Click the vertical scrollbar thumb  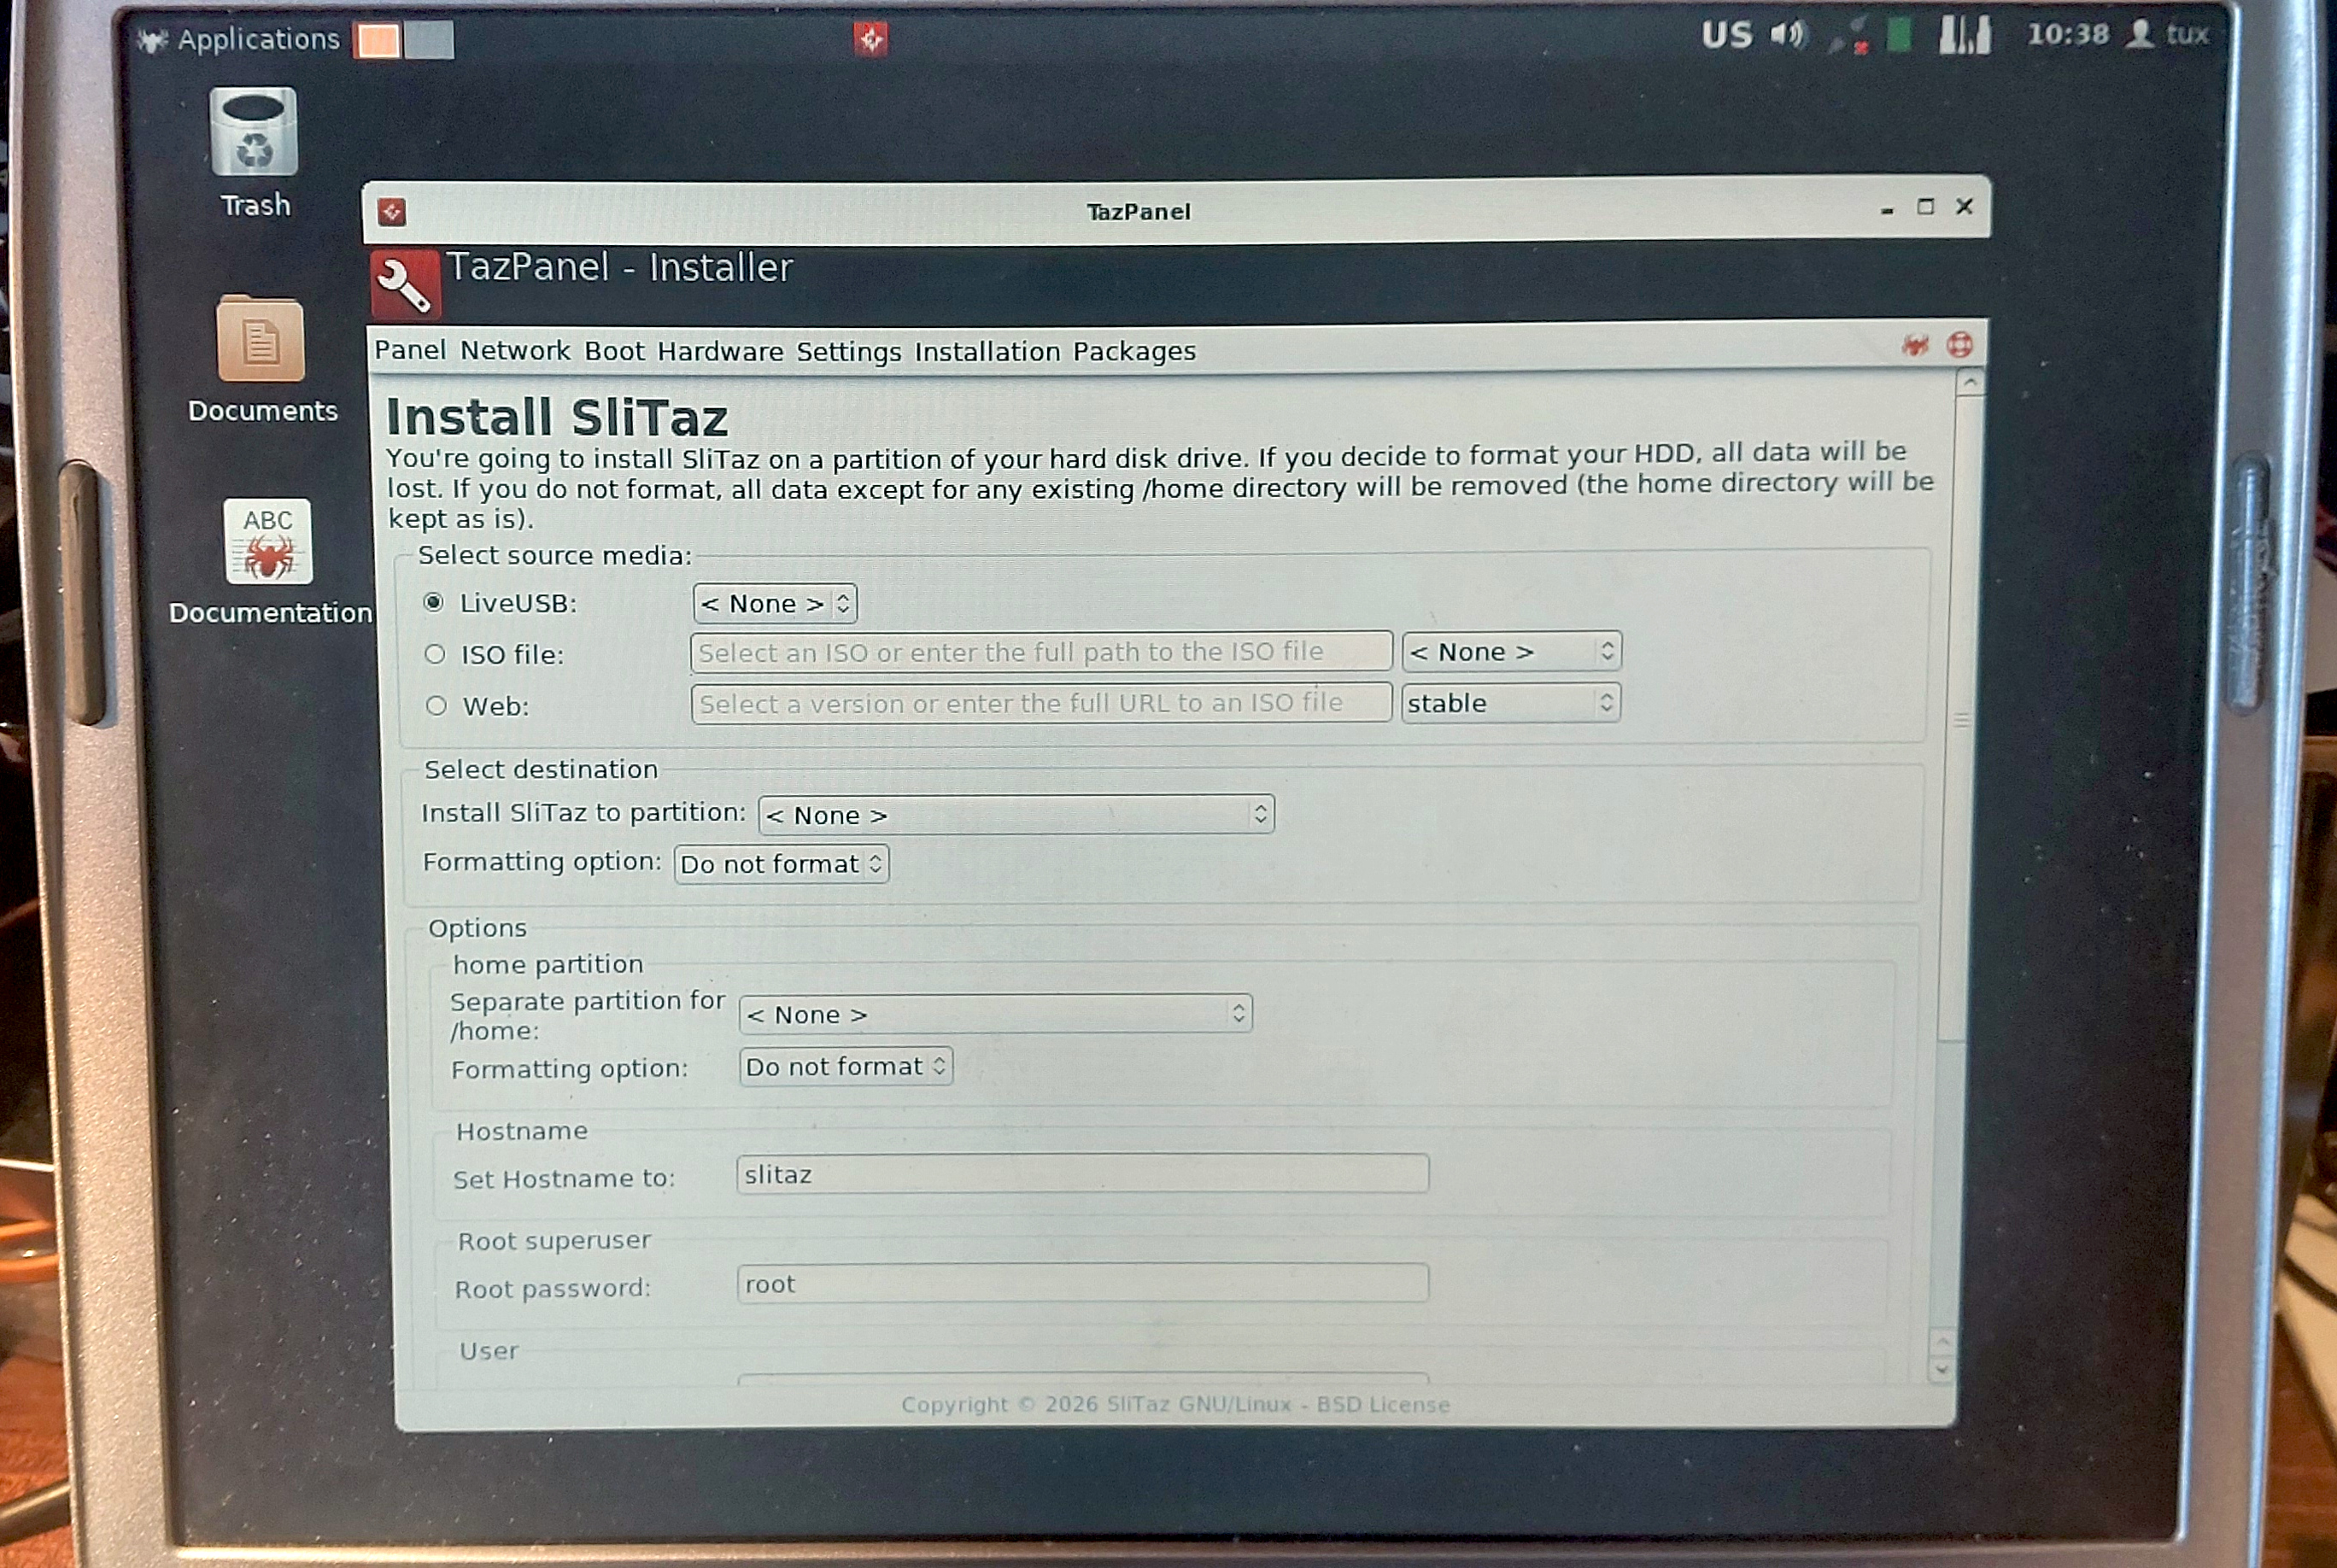pos(1960,718)
